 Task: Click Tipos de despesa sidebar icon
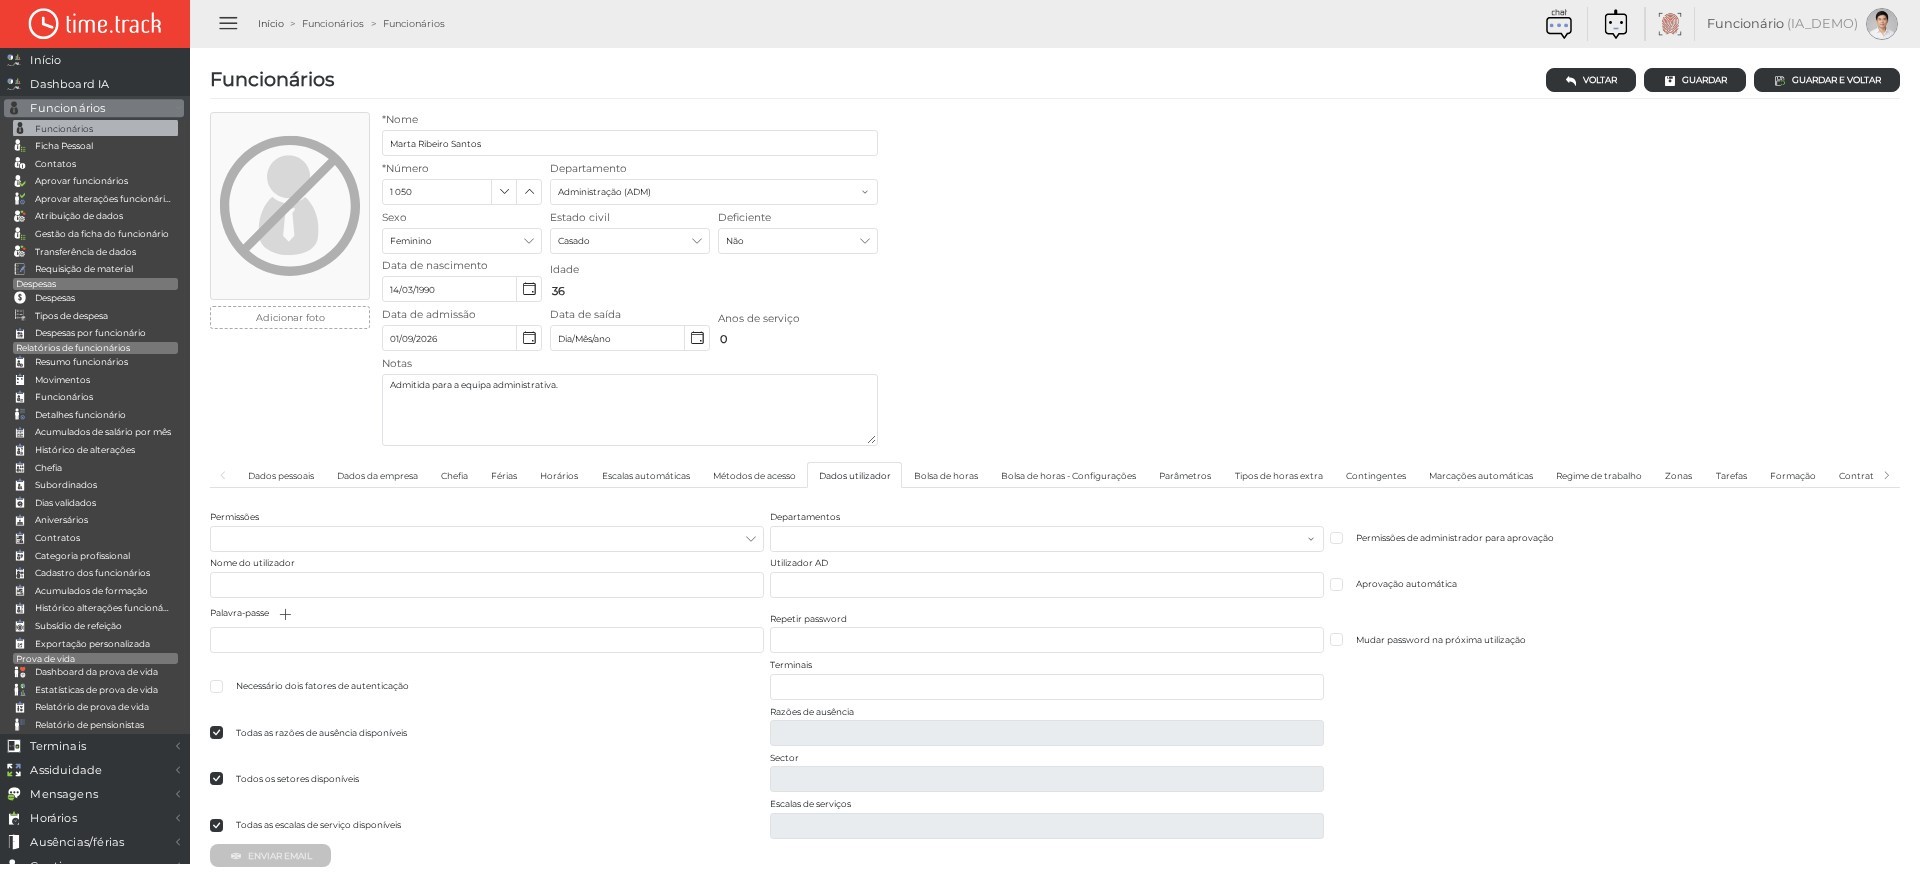[x=20, y=316]
